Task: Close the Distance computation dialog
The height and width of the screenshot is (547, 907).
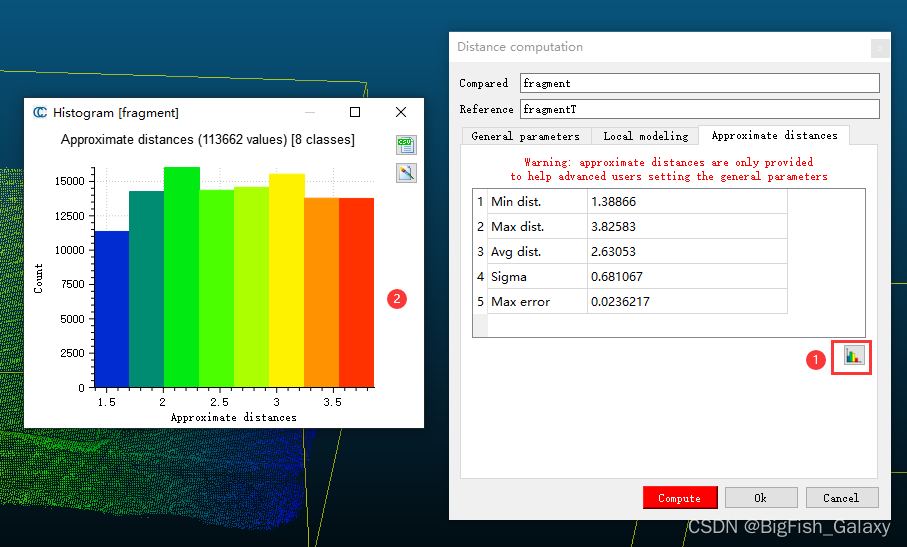Action: [880, 48]
